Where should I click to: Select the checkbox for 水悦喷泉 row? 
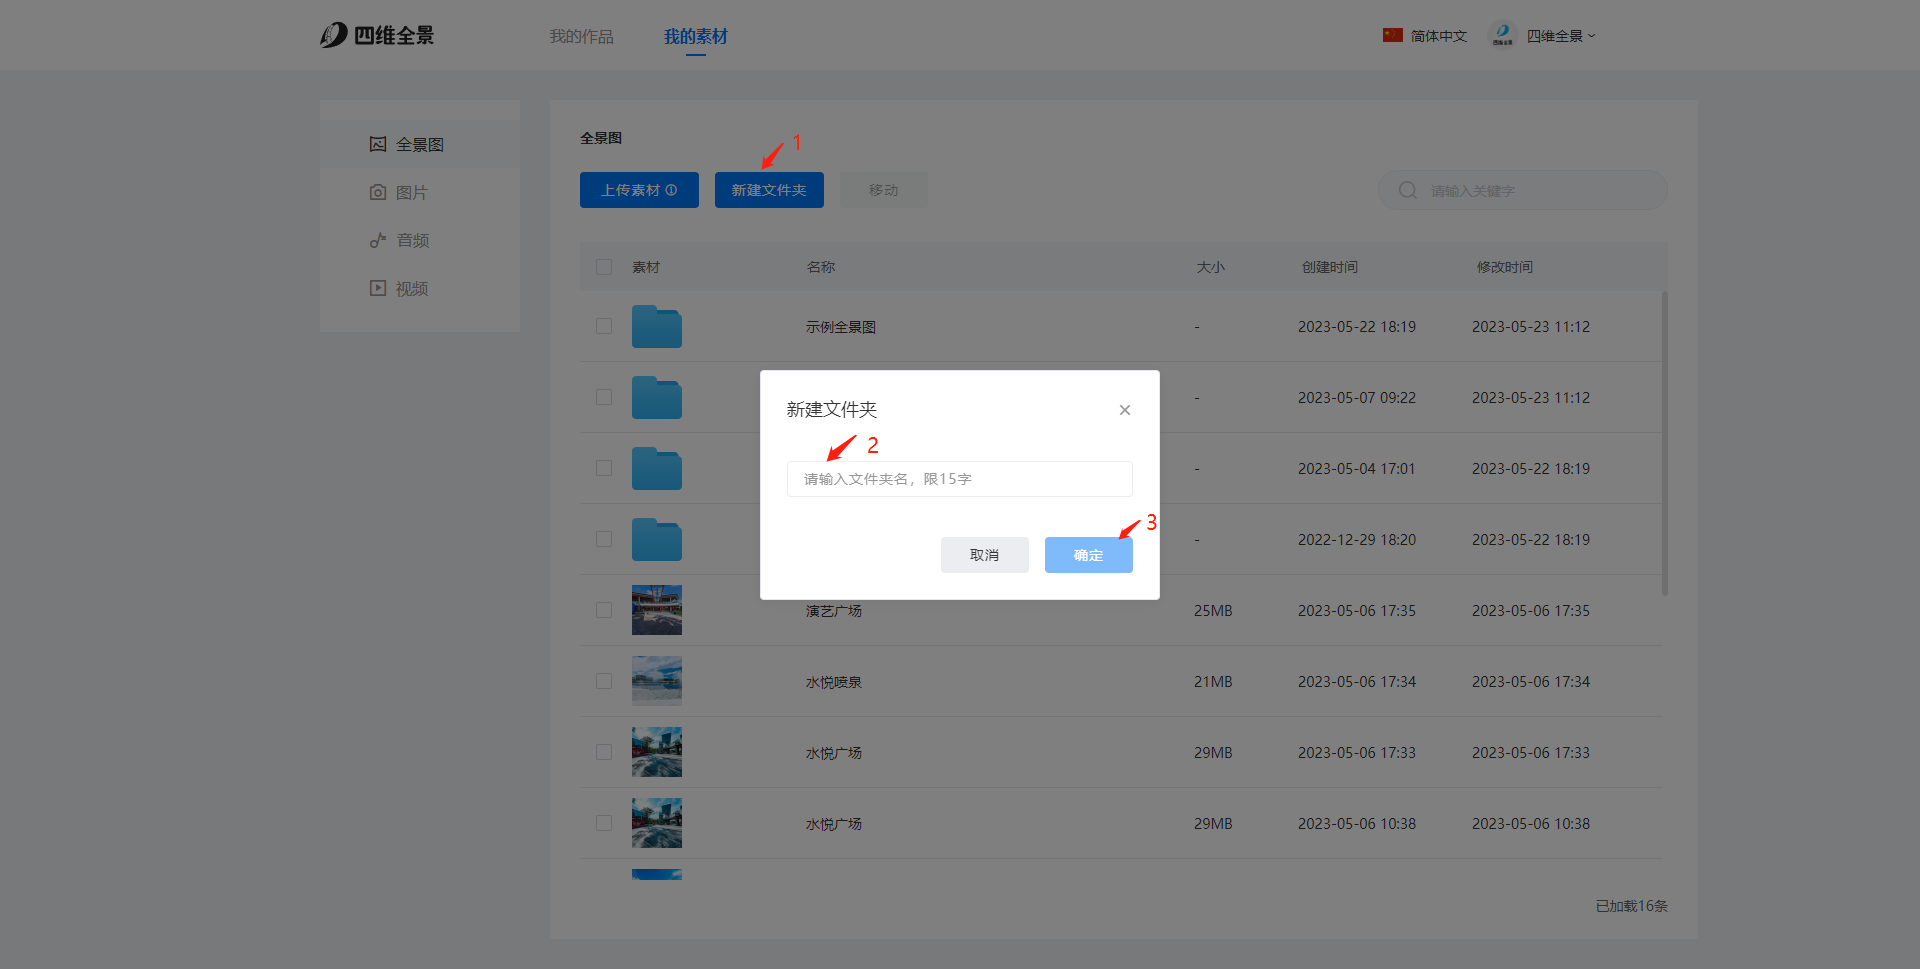(604, 681)
